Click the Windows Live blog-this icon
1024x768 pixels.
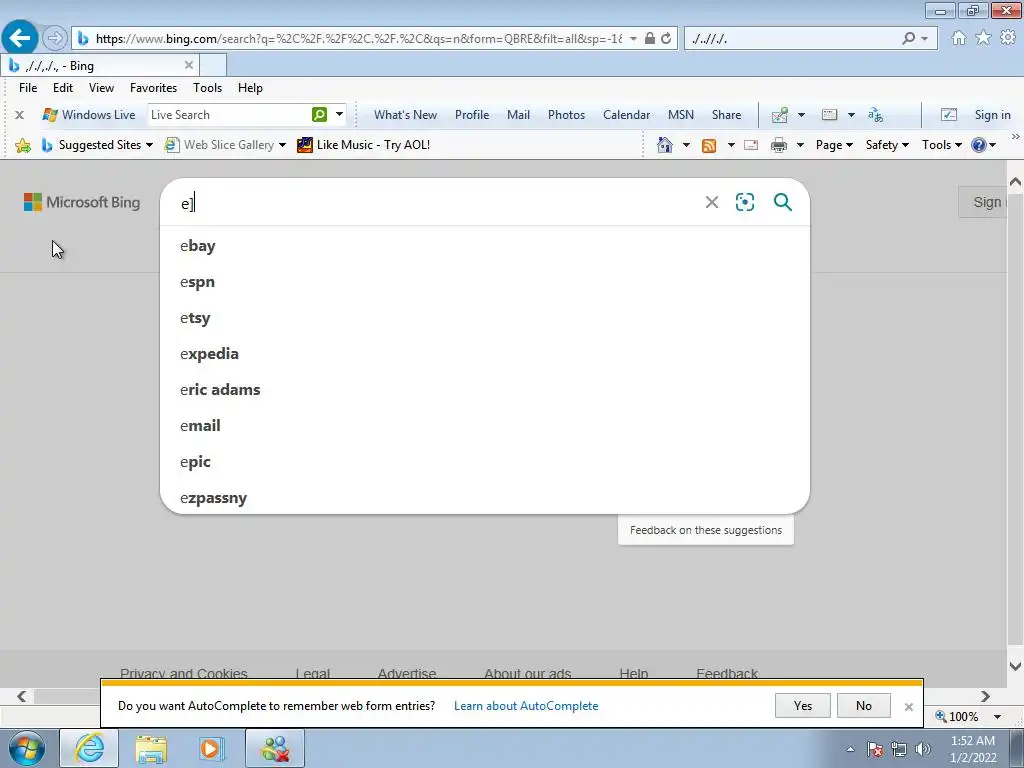click(780, 115)
